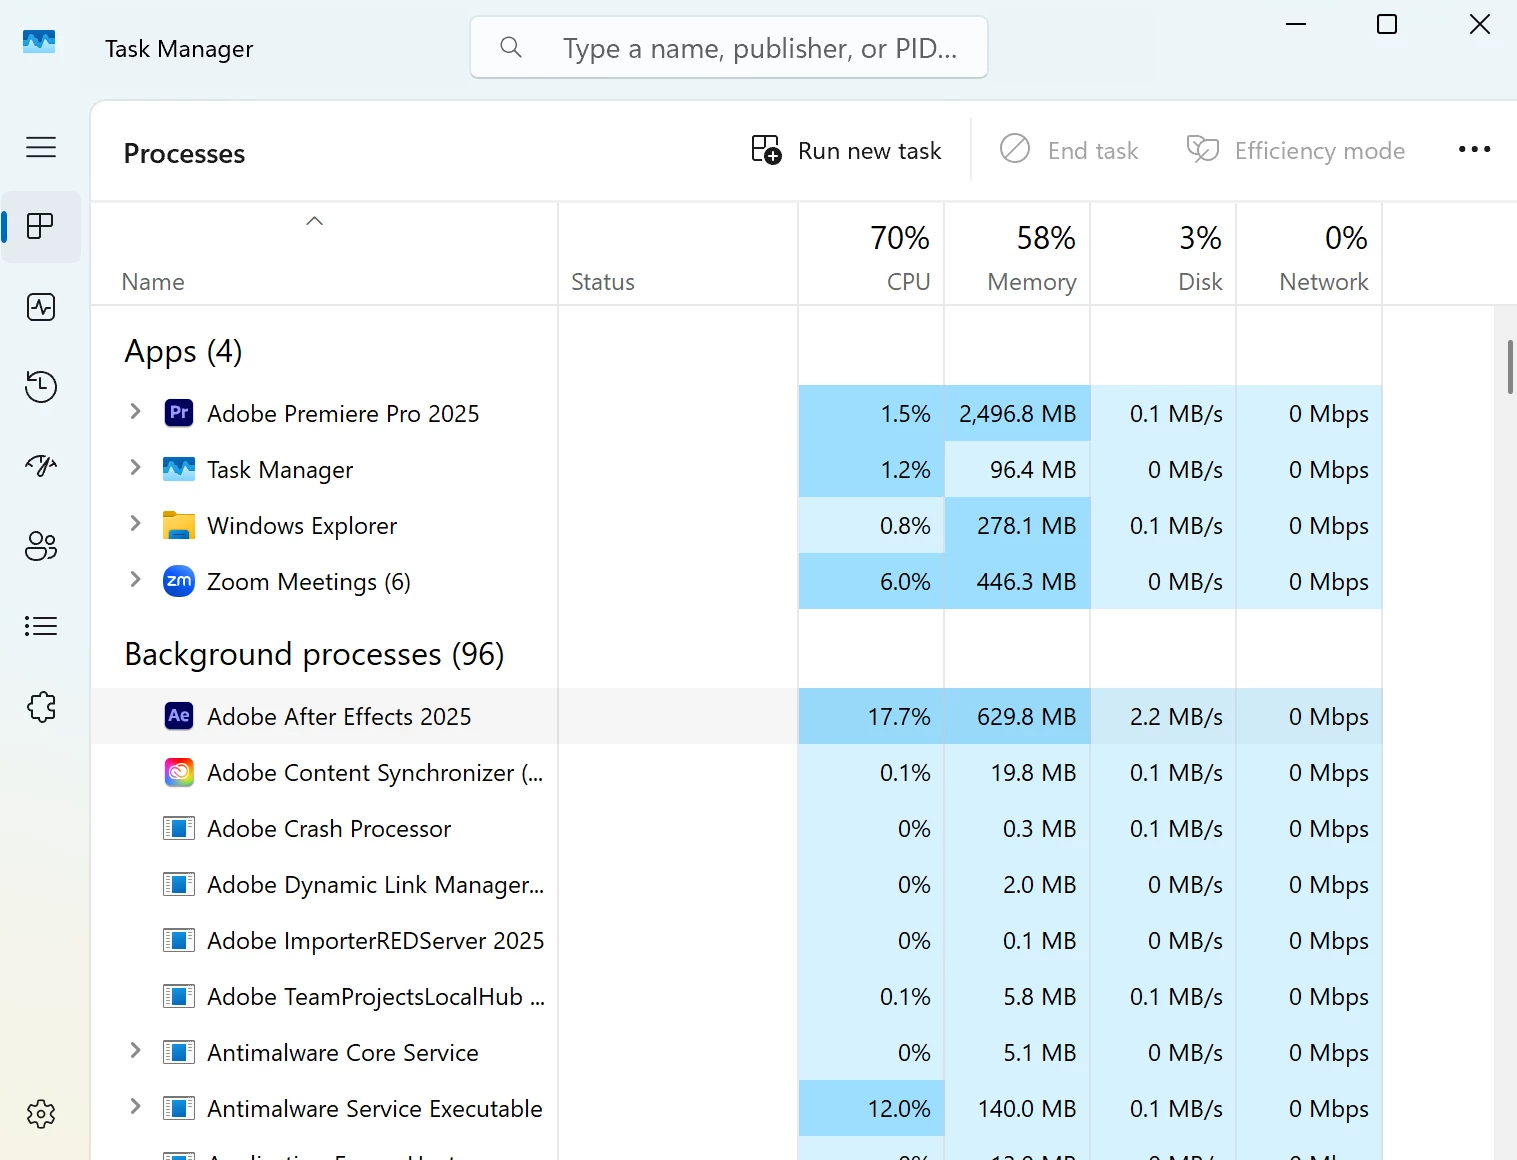Click the Apps (4) group heading
This screenshot has height=1160, width=1517.
tap(183, 352)
